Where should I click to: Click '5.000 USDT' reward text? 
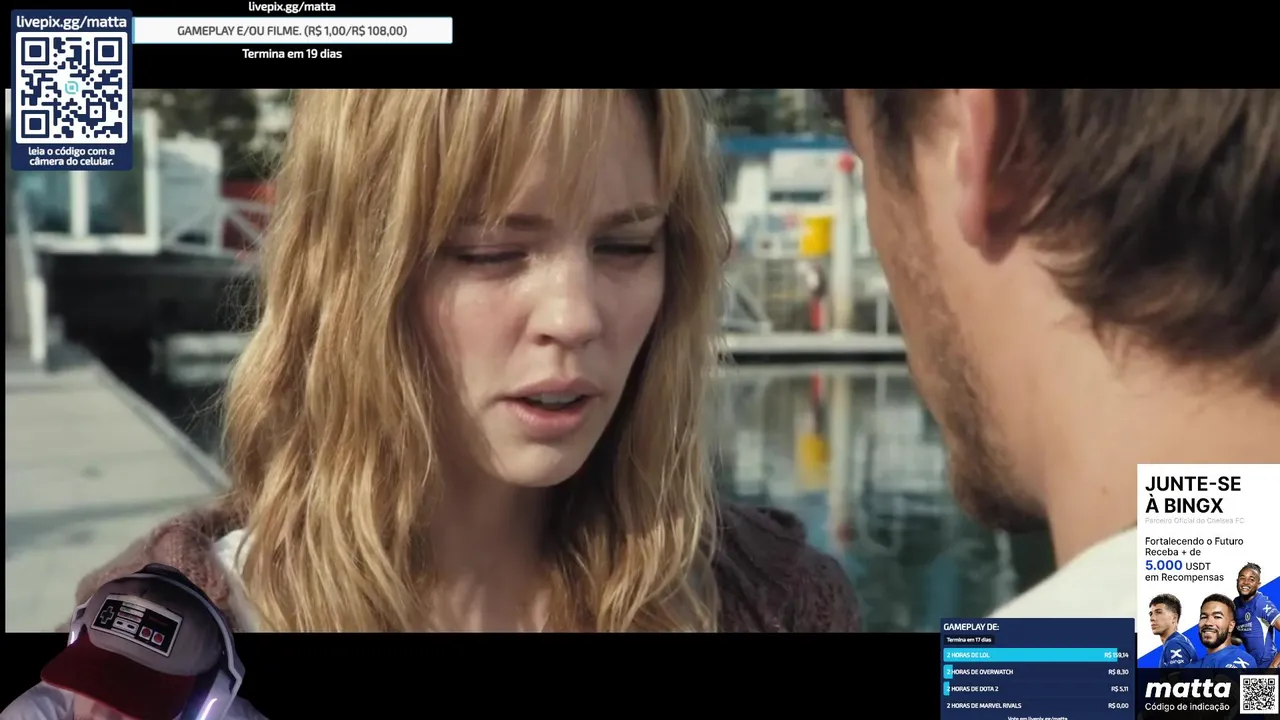(1178, 565)
